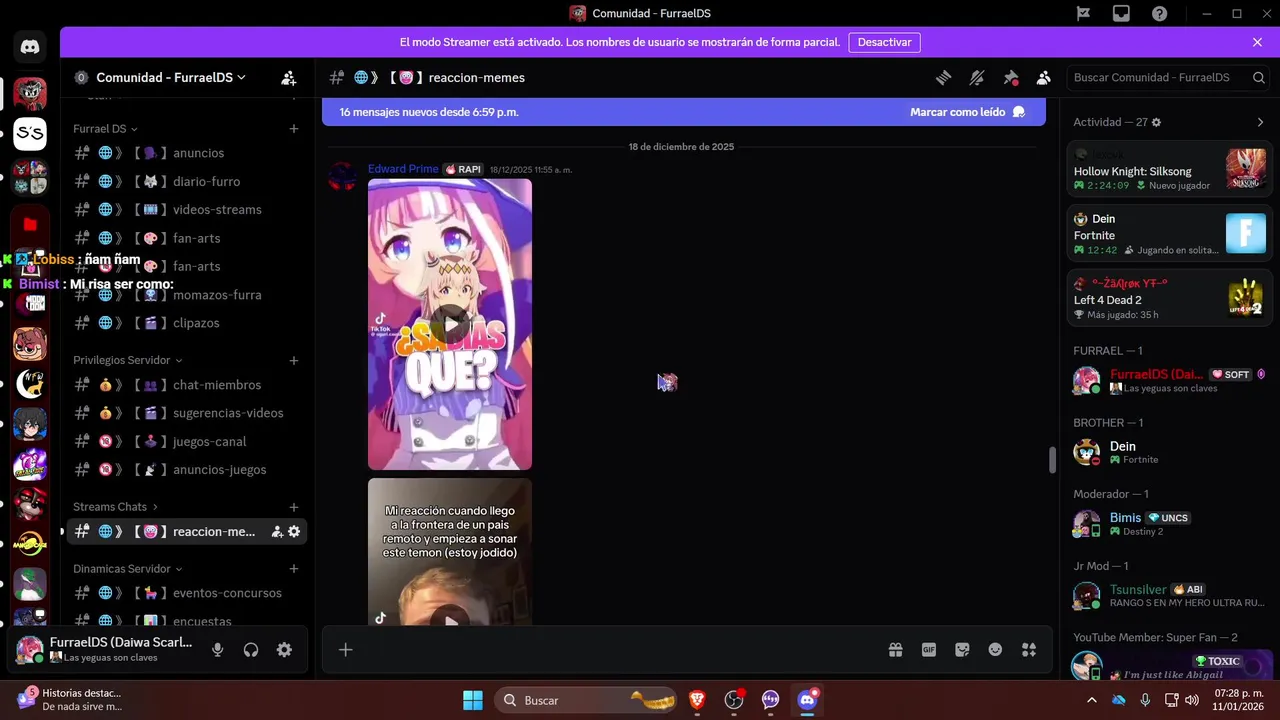Open the anuncios-juegos channel
This screenshot has height=720, width=1280.
(186, 470)
